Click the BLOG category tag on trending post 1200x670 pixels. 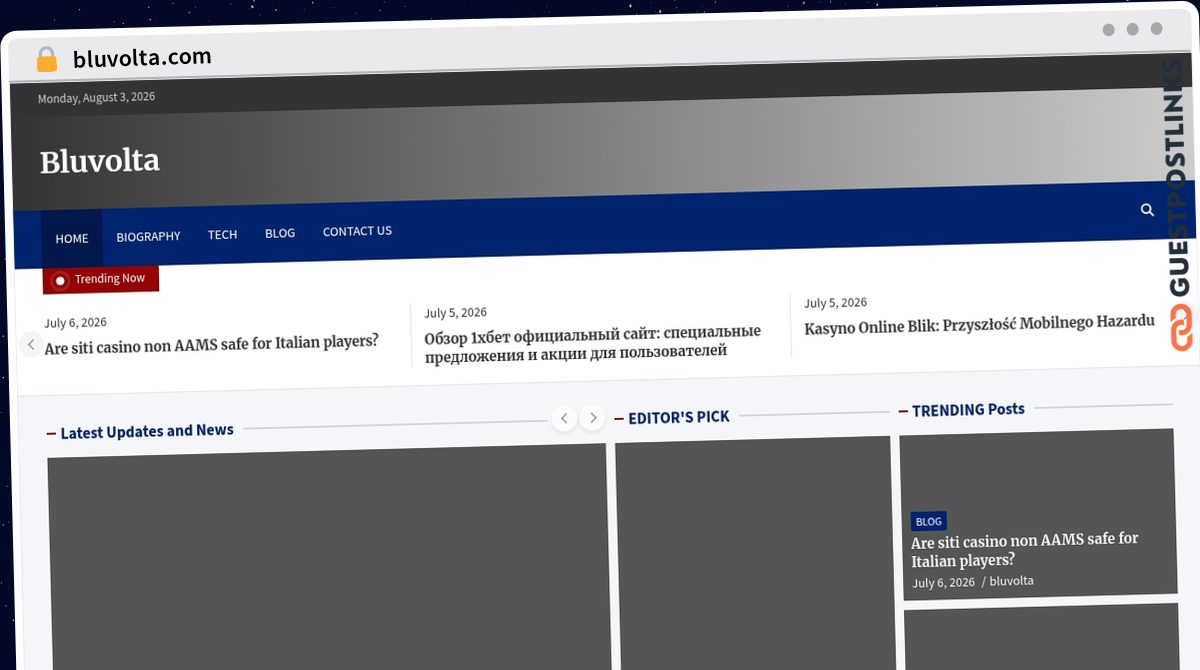pos(928,521)
